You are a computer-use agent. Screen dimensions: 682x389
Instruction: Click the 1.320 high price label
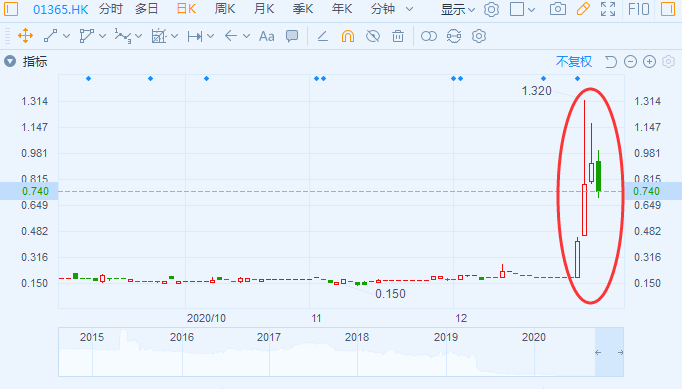[x=536, y=91]
